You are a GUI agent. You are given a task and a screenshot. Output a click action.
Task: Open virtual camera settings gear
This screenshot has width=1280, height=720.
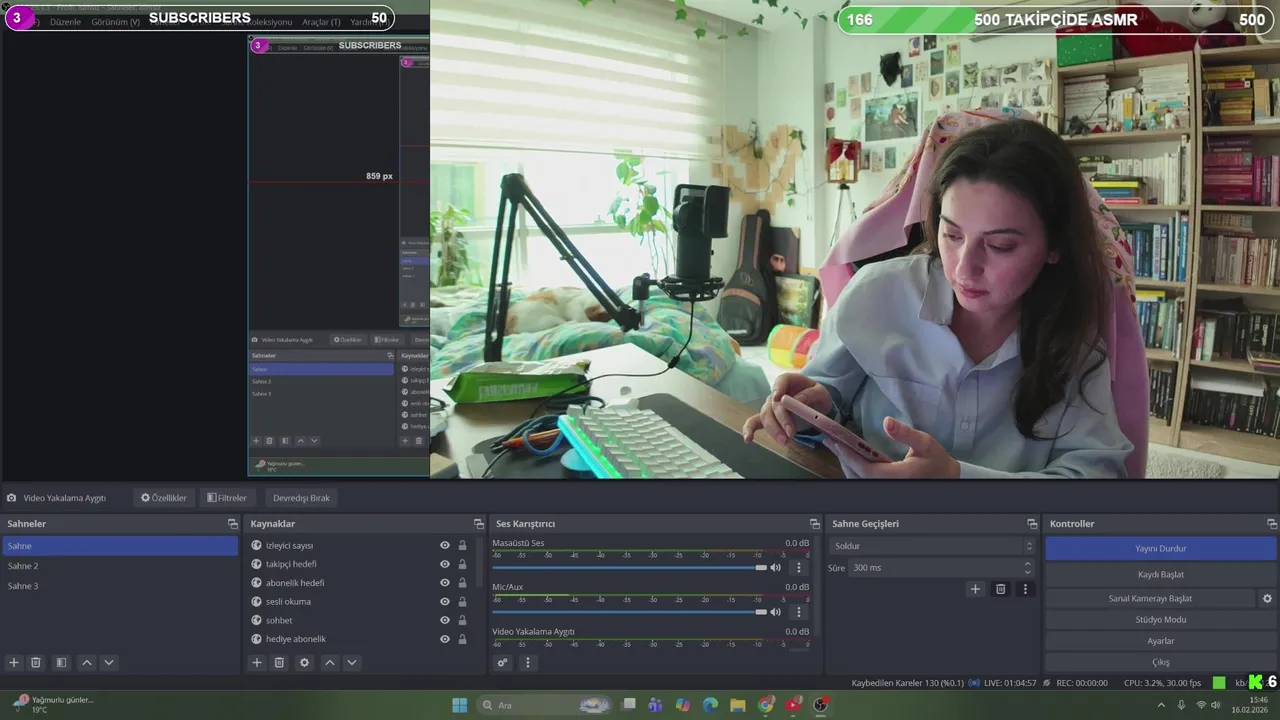(x=1267, y=598)
